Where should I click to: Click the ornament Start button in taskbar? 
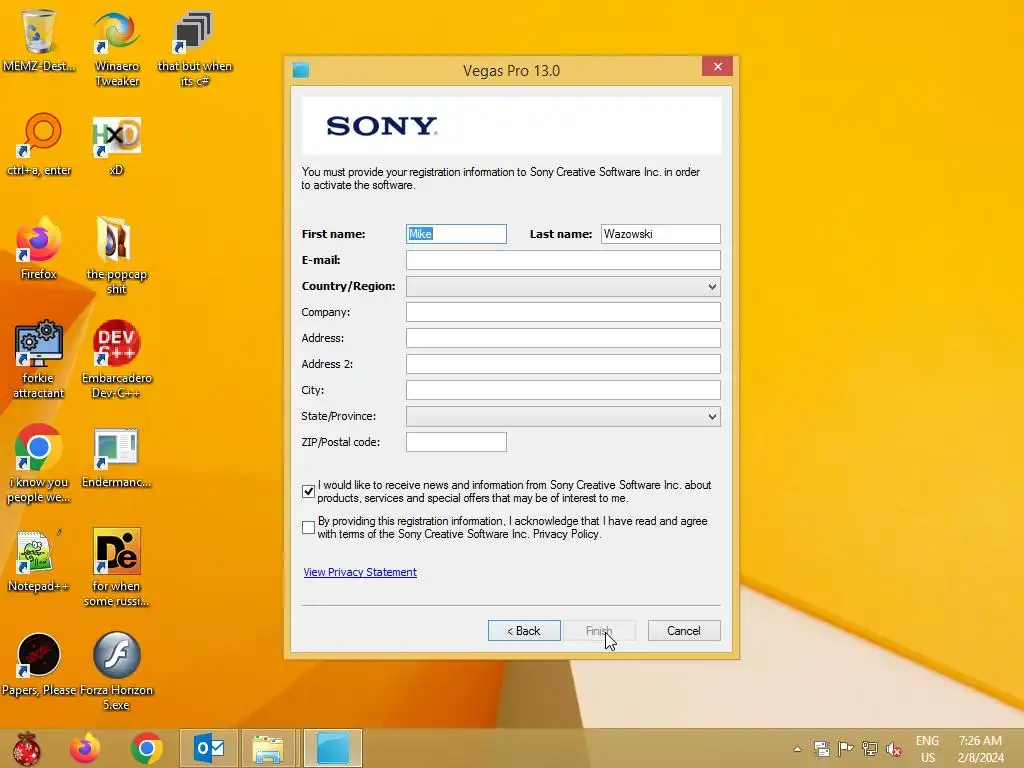[x=27, y=748]
